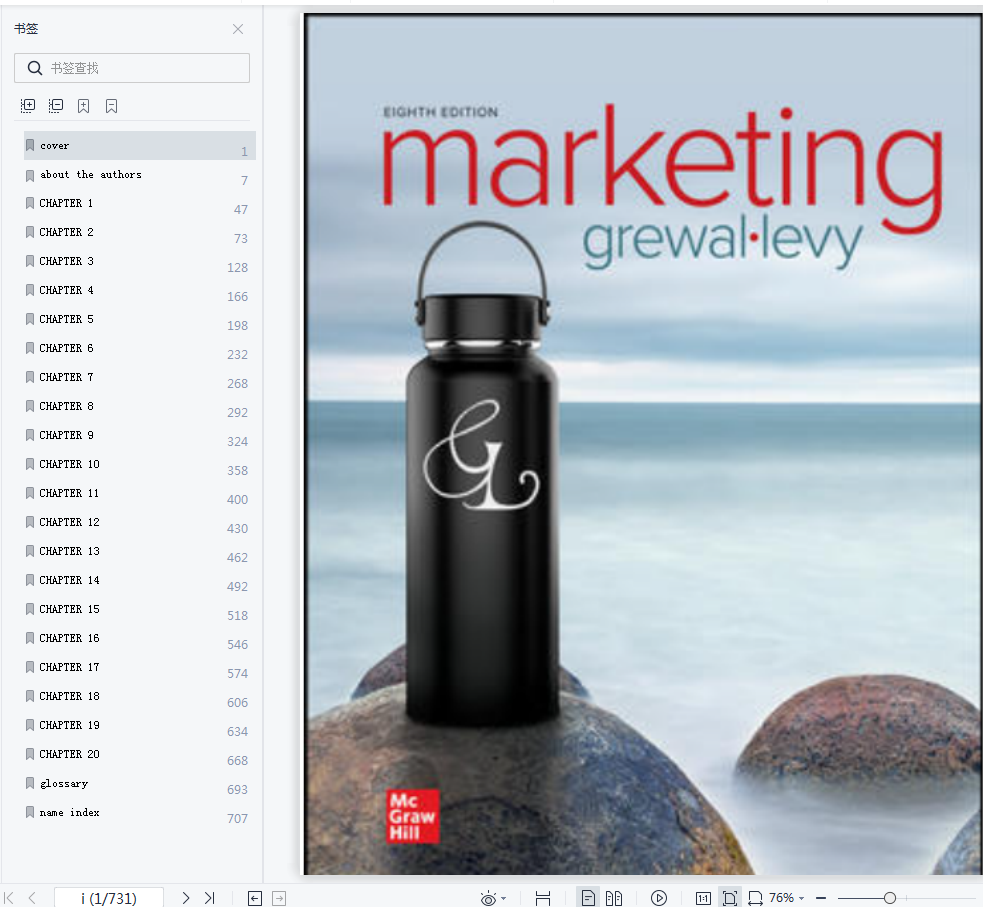Click the fit width icon
This screenshot has width=983, height=907.
(x=543, y=898)
